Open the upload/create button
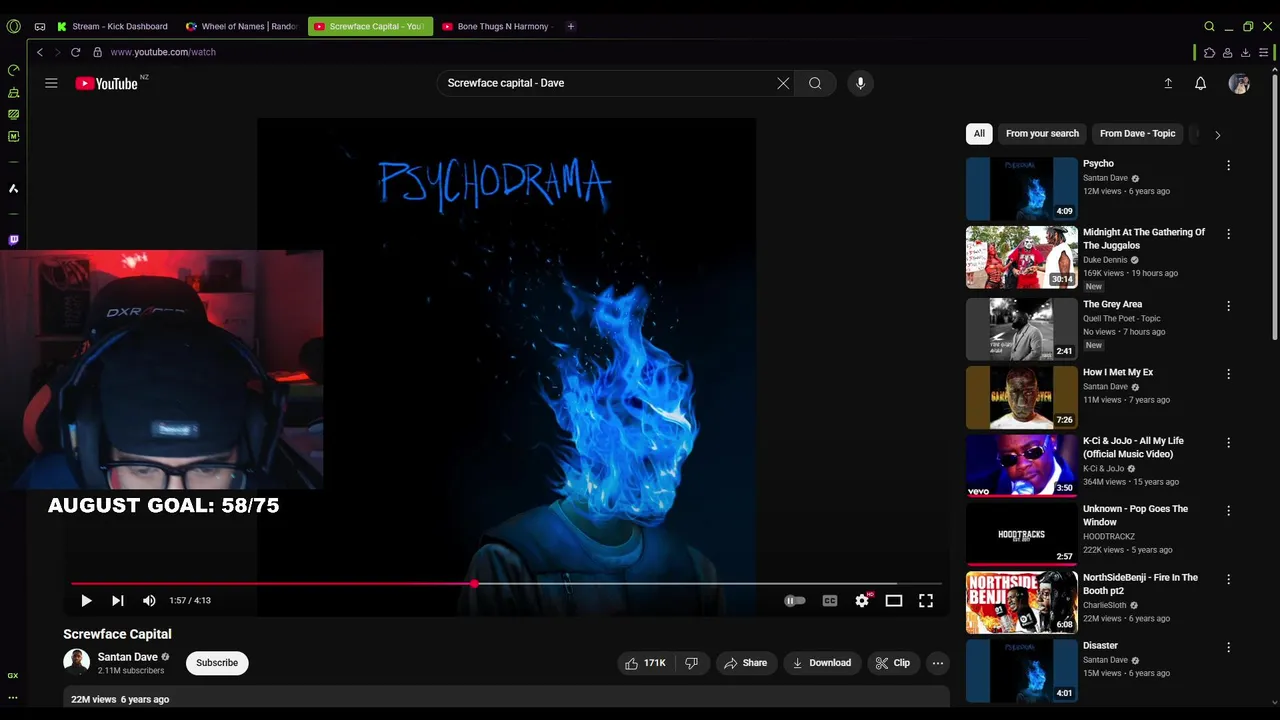Viewport: 1280px width, 720px height. tap(1168, 84)
